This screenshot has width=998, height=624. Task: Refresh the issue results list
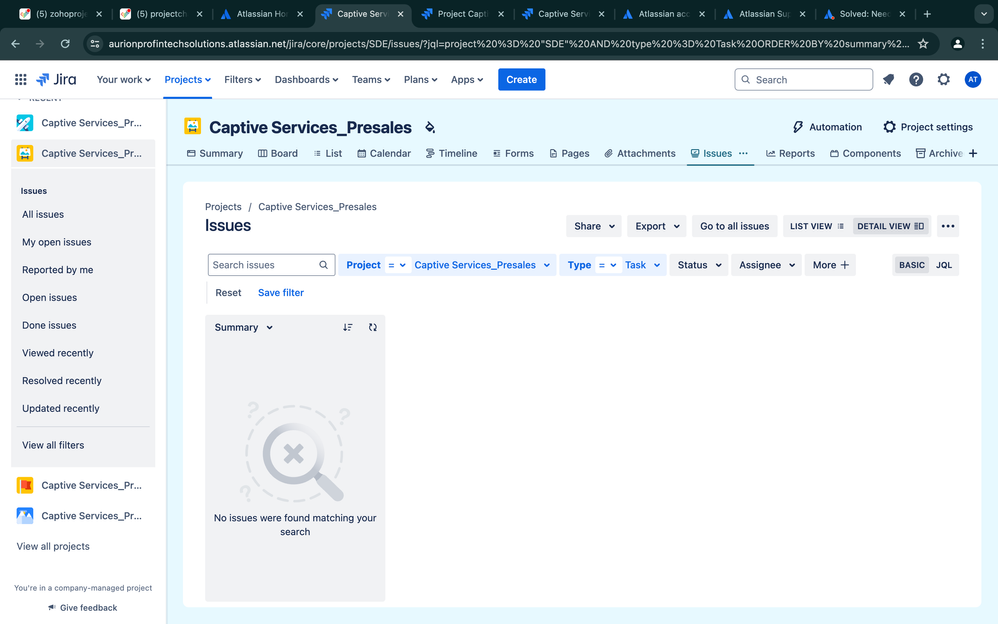tap(373, 327)
